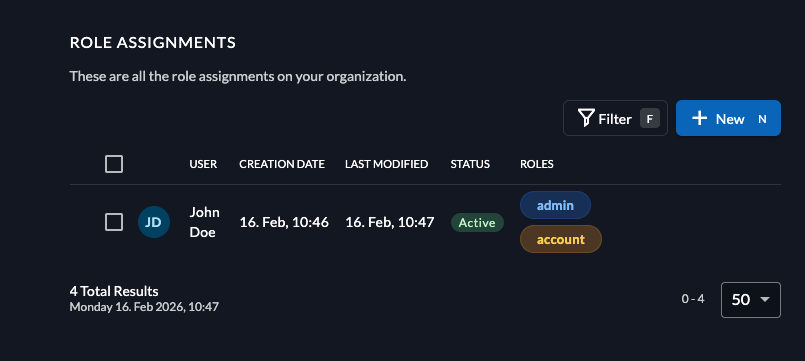Expand the dropdown arrow next to 50

(x=764, y=299)
